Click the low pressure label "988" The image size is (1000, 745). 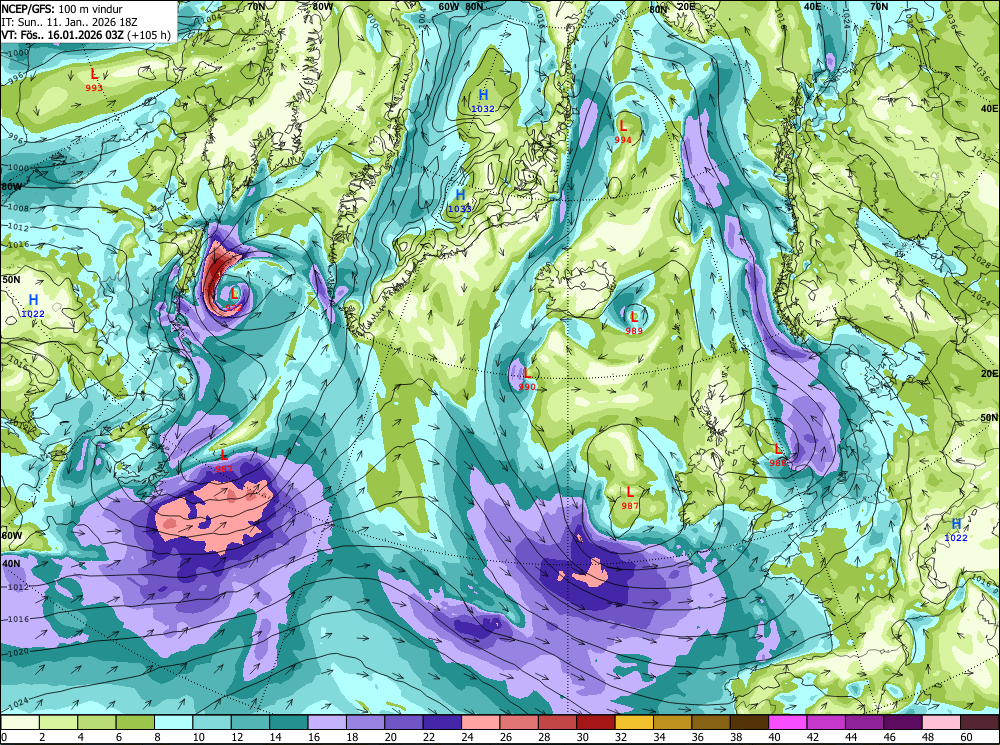(x=778, y=462)
